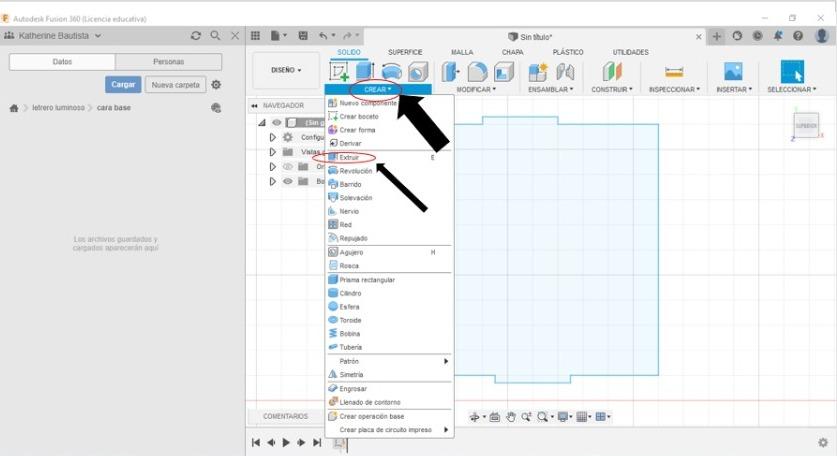The width and height of the screenshot is (837, 456).
Task: Toggle the eye icon of the bottom browser folder
Action: pos(288,182)
